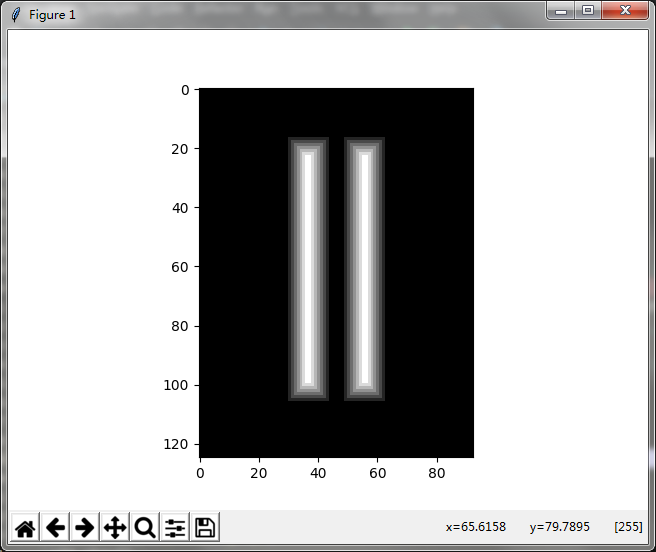Click the x-axis tick label 40

tap(318, 473)
